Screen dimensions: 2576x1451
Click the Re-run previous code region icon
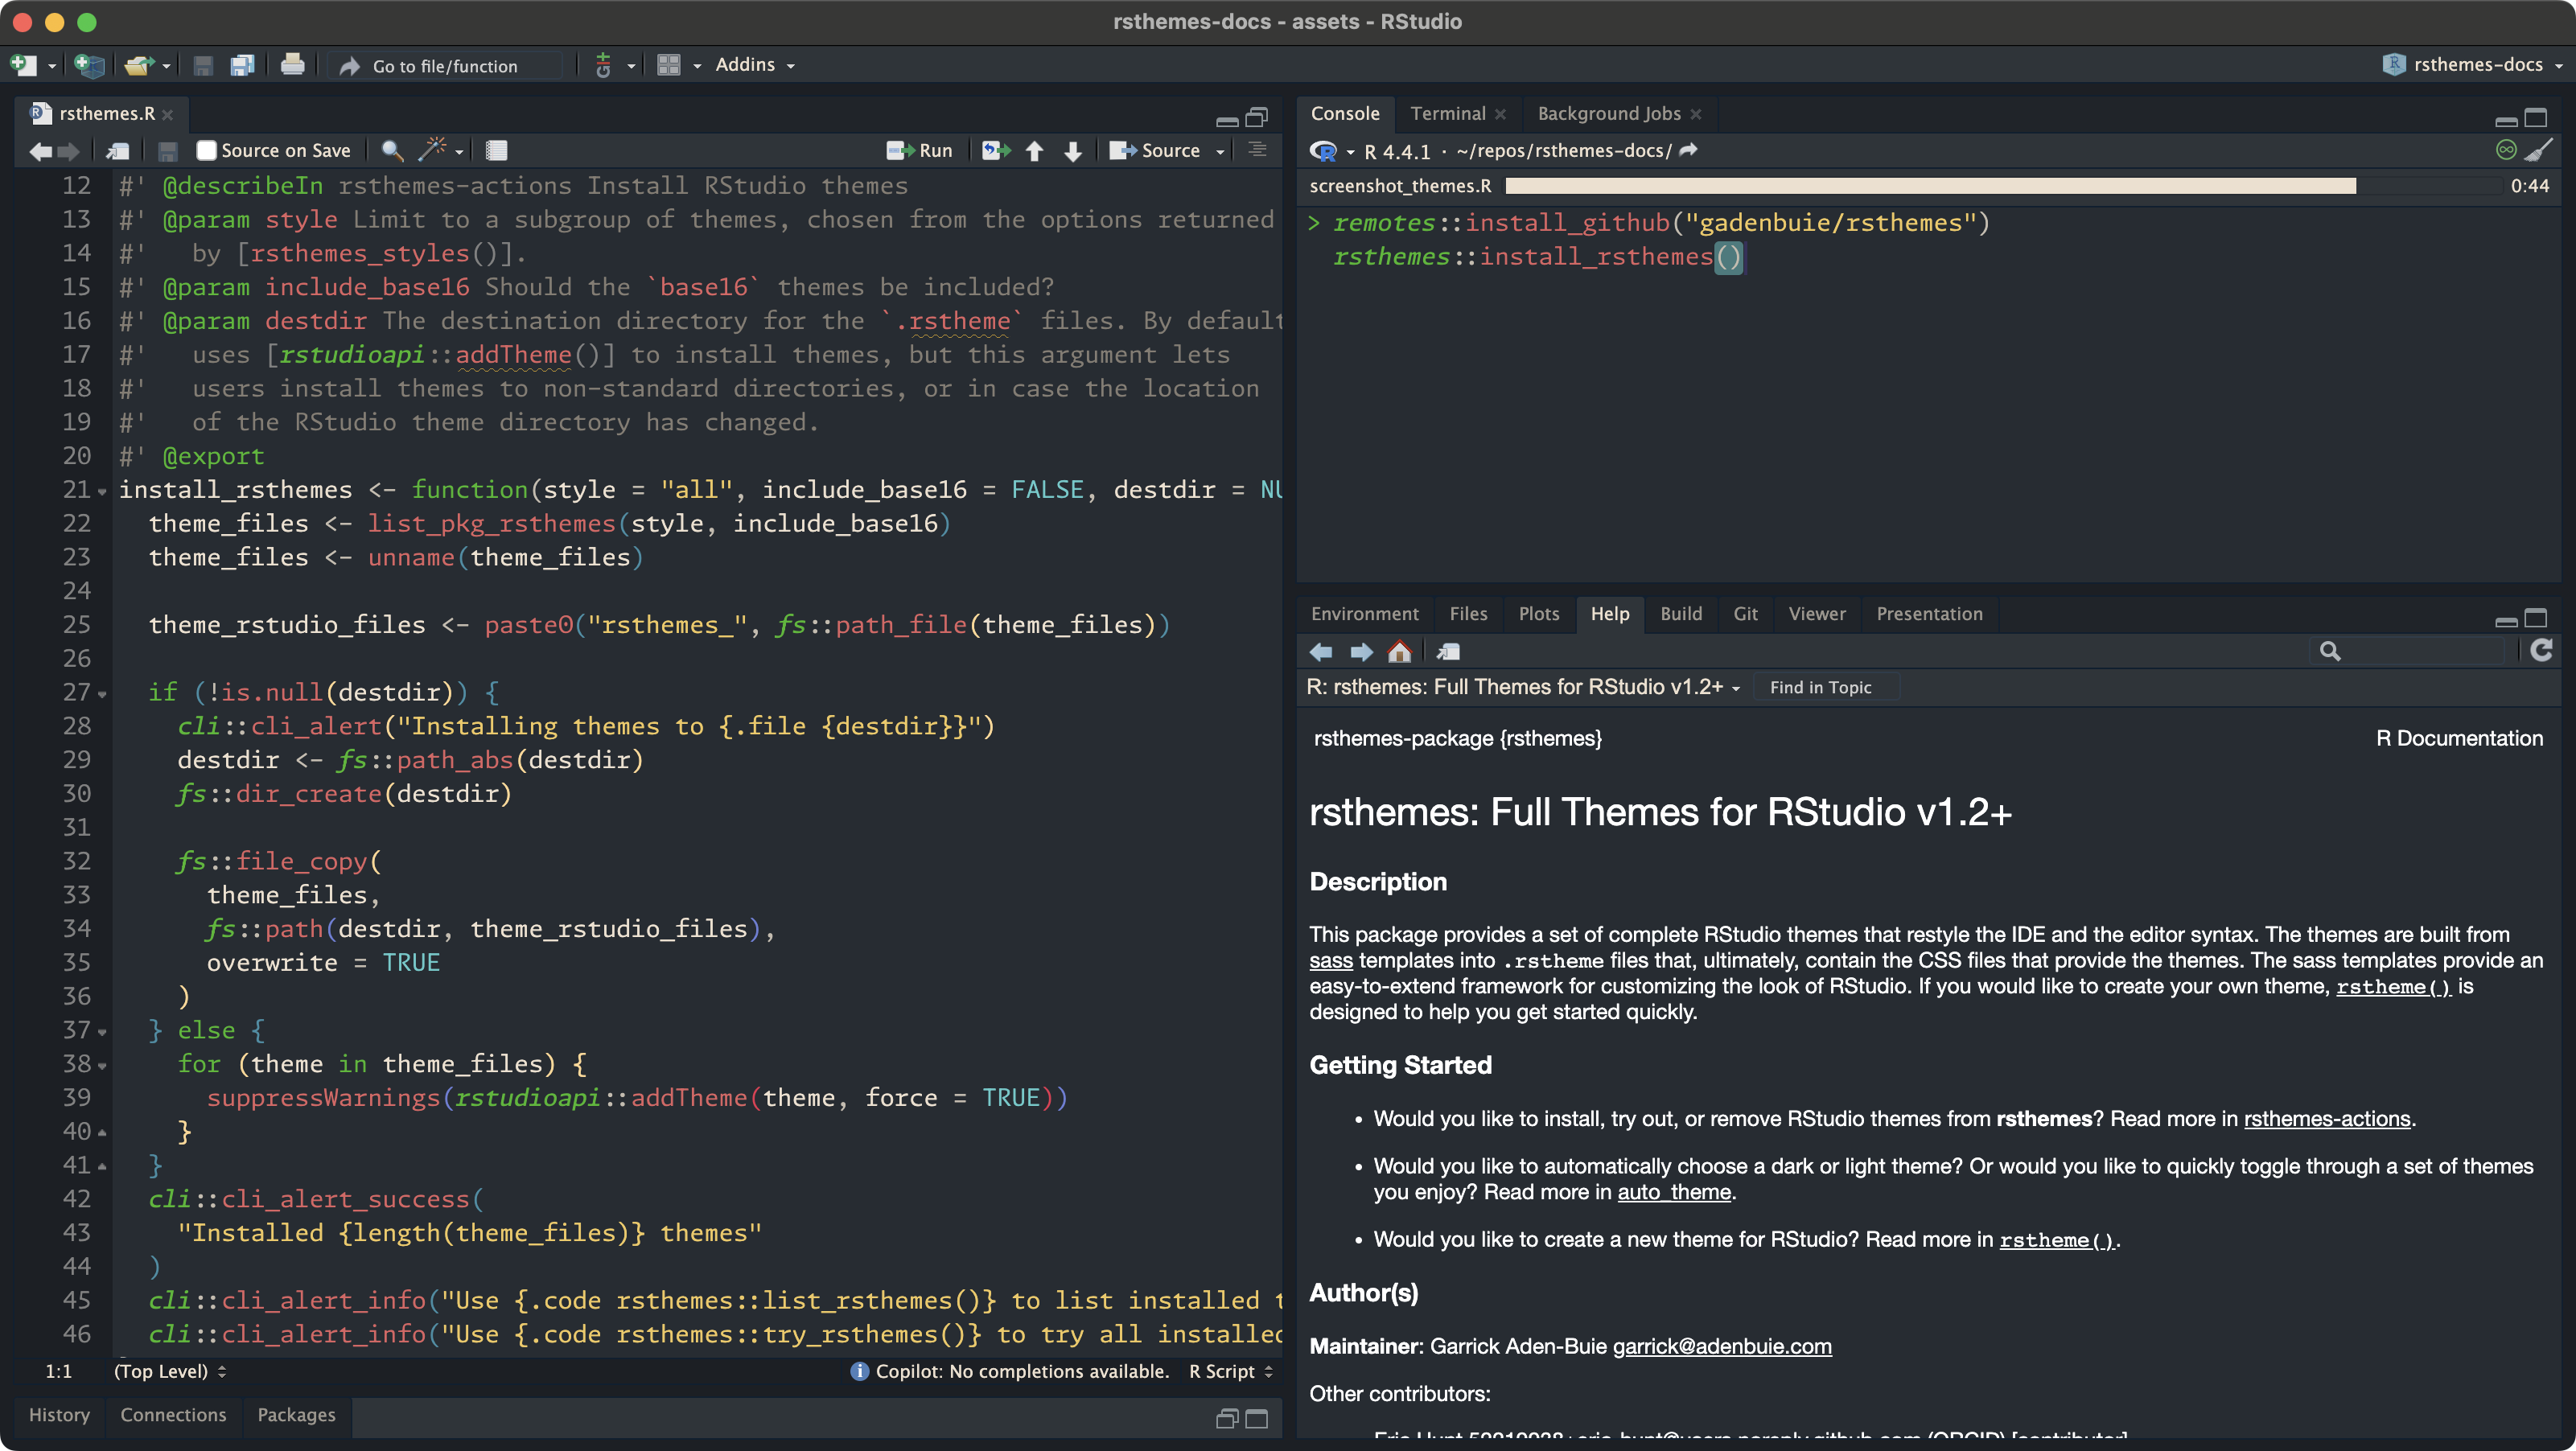click(995, 150)
